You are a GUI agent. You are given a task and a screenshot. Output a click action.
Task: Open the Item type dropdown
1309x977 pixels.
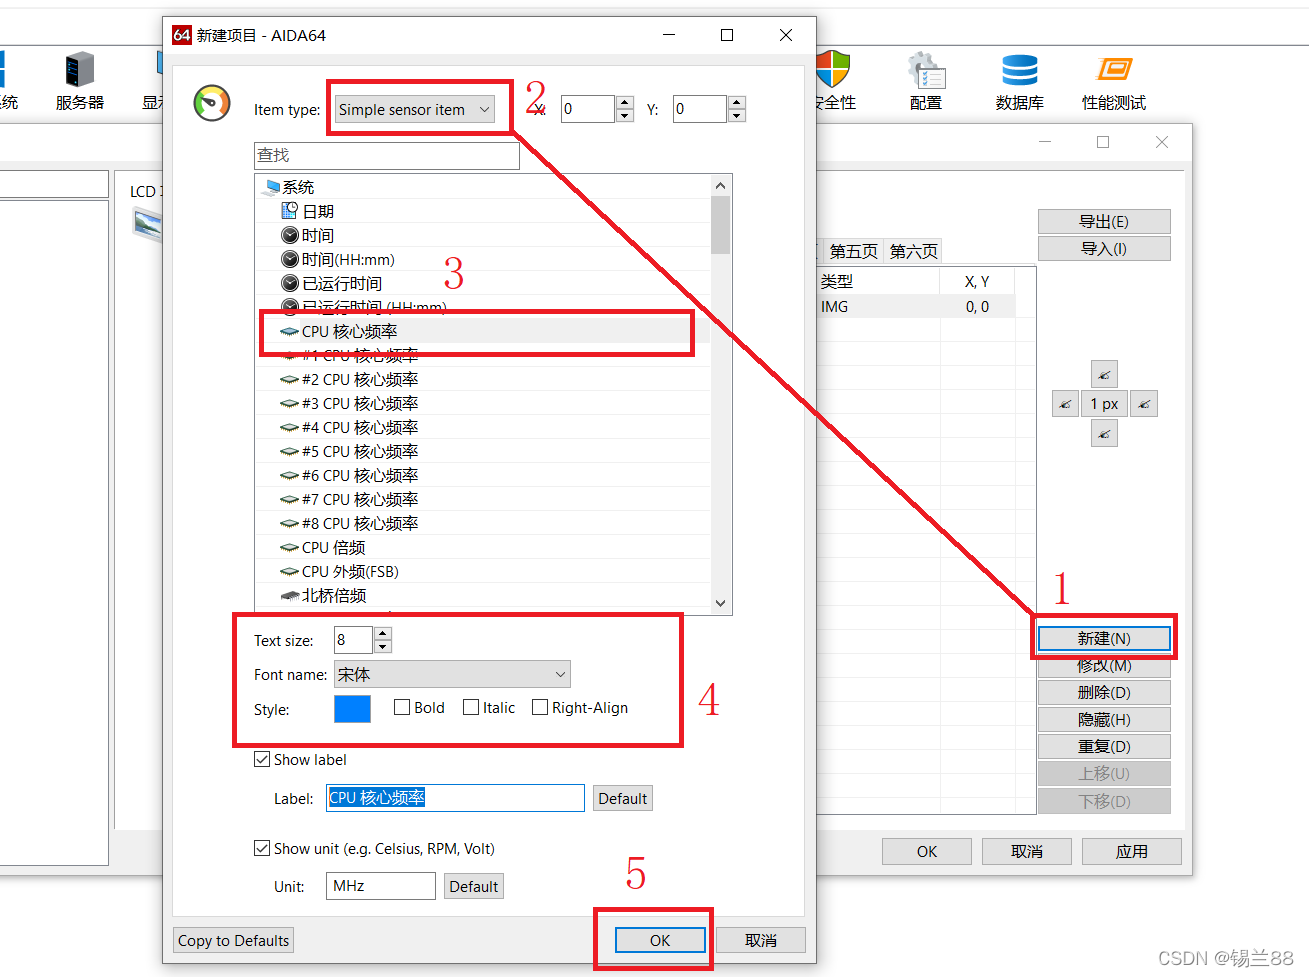pos(415,109)
